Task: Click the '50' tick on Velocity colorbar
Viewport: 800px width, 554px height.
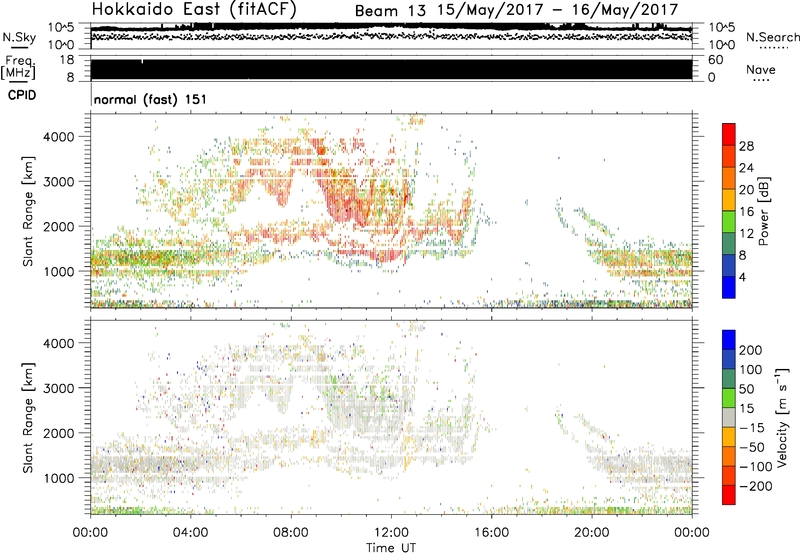Action: pyautogui.click(x=746, y=389)
